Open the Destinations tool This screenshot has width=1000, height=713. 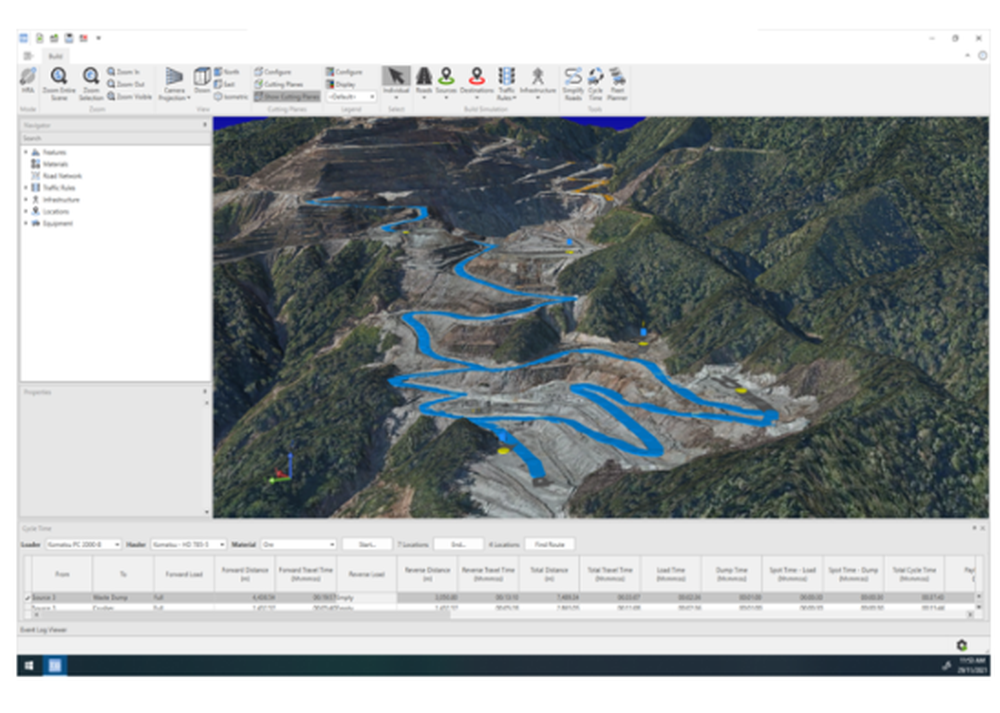click(476, 82)
